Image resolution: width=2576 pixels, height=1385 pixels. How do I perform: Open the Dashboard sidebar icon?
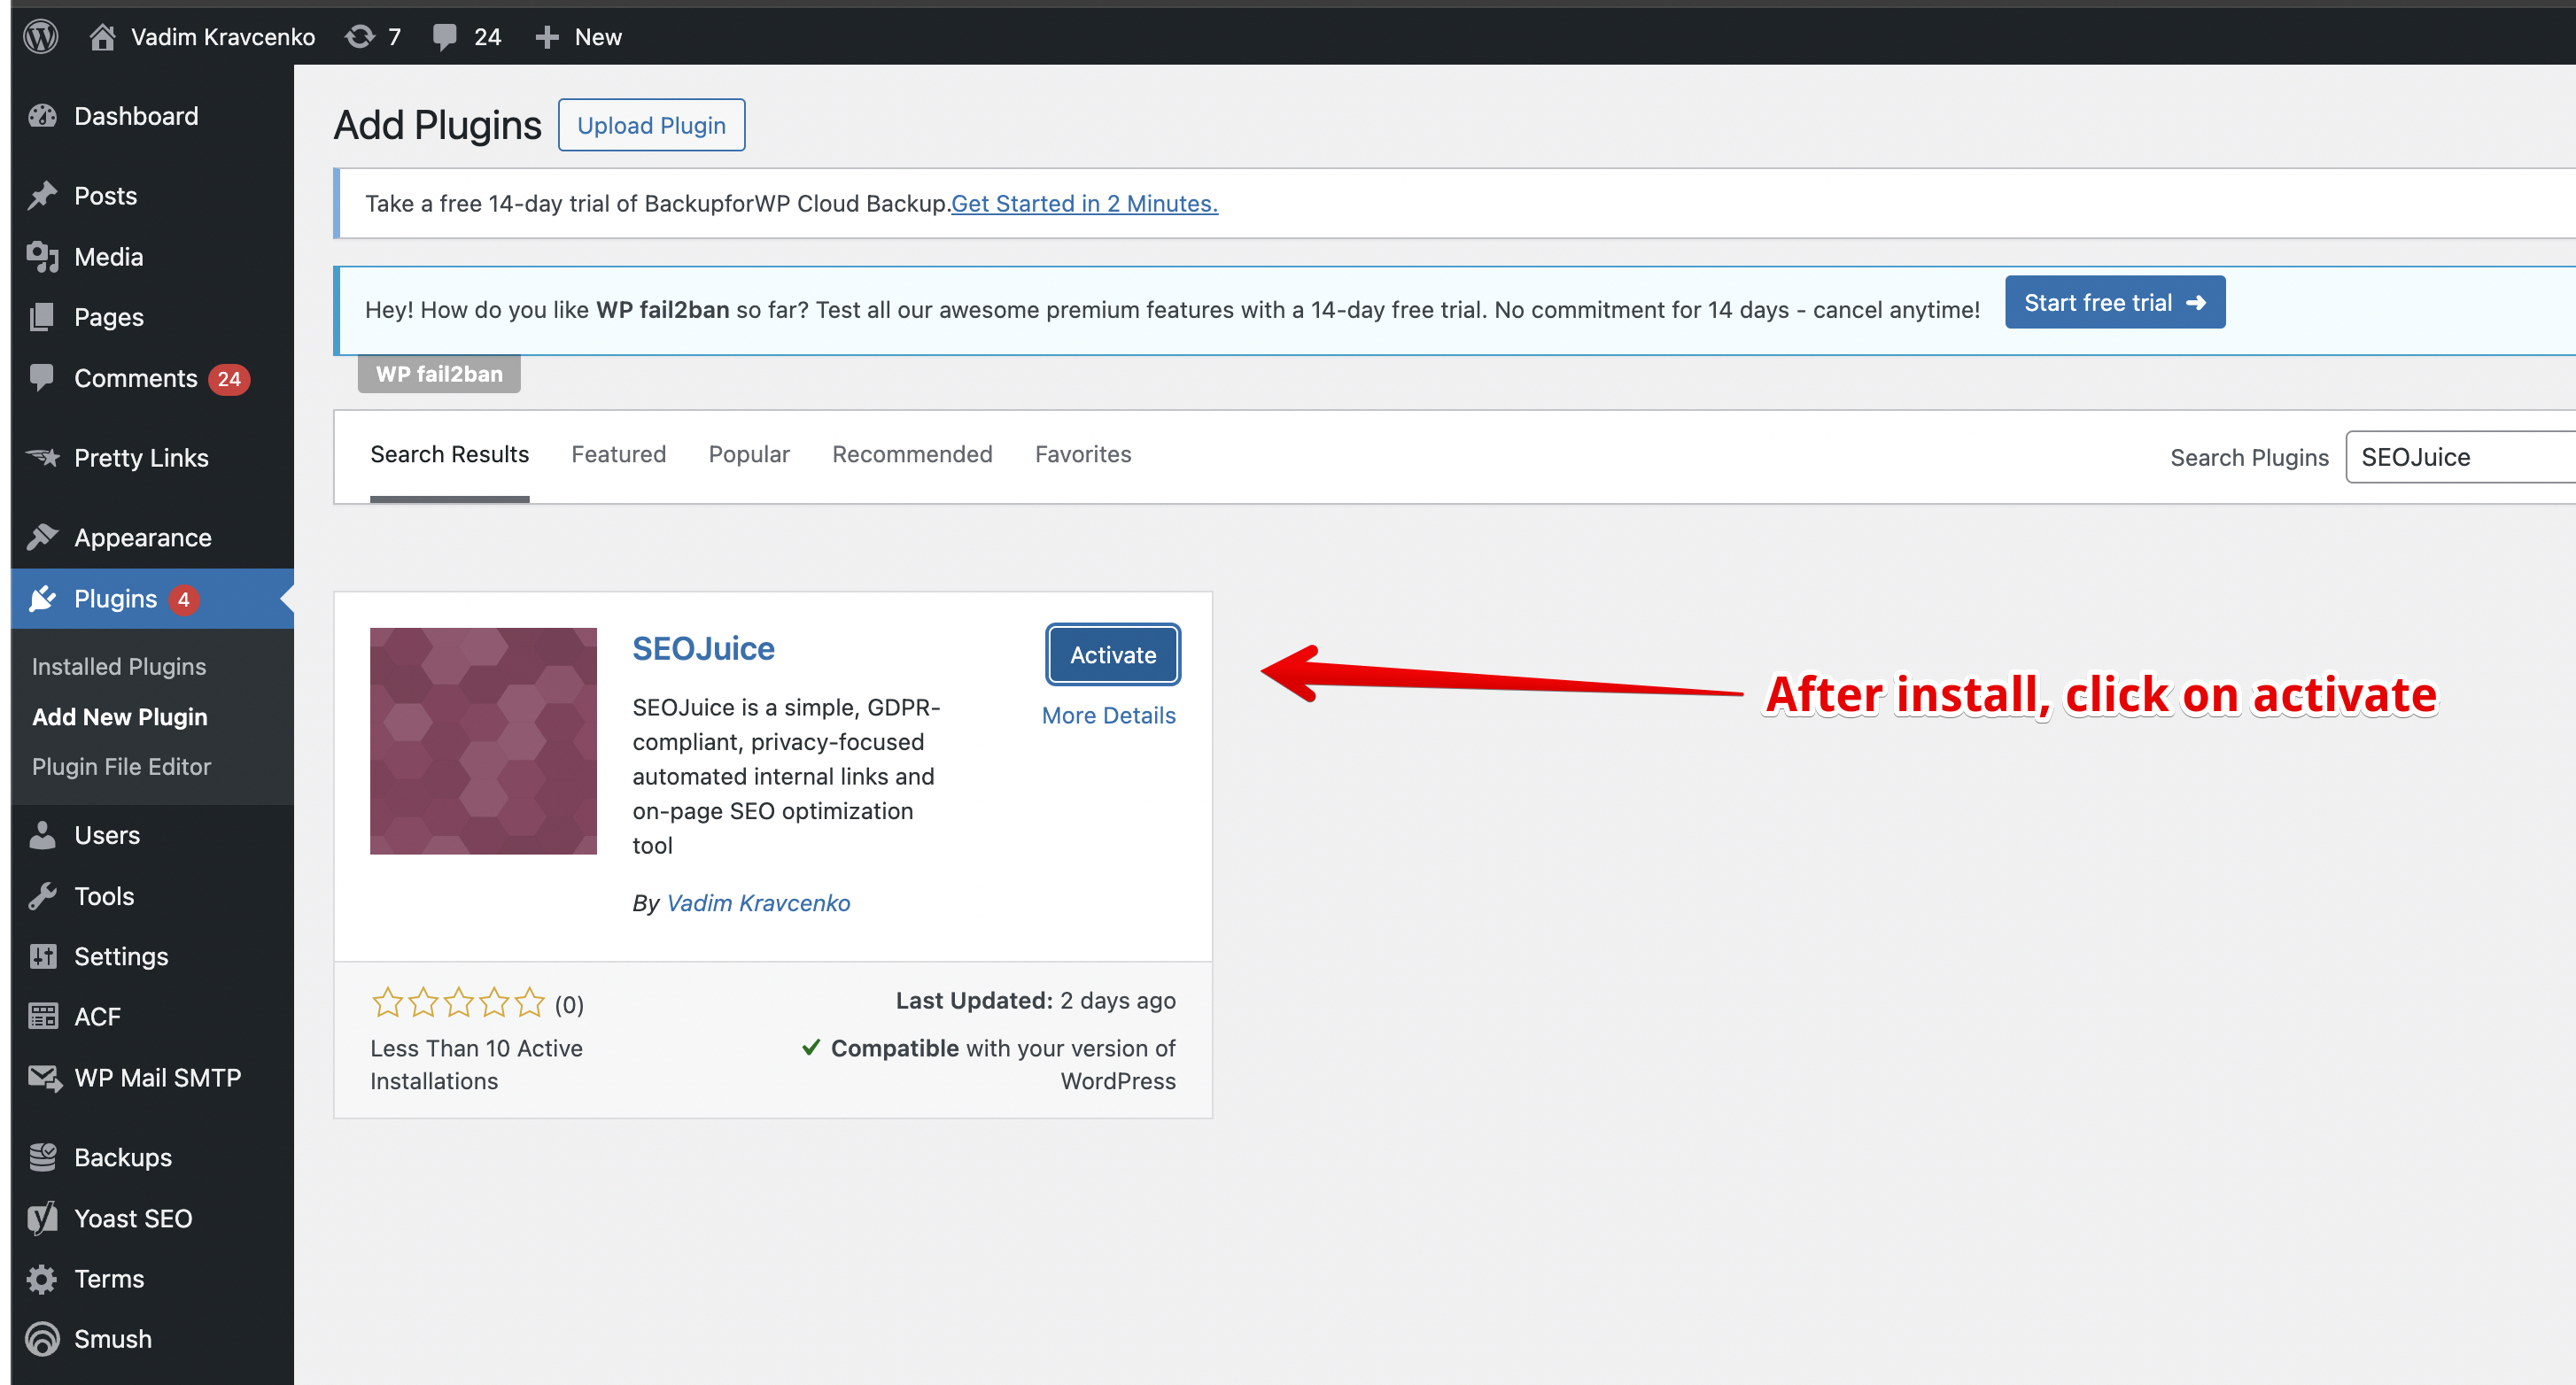click(x=43, y=116)
